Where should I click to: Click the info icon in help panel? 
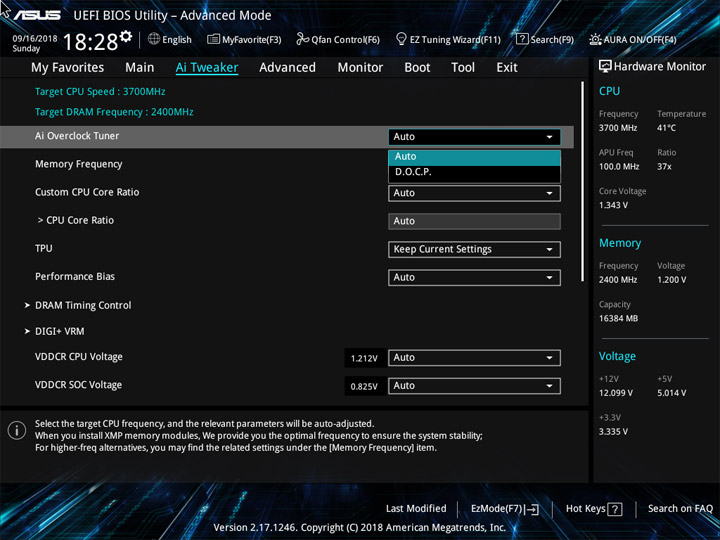point(17,431)
